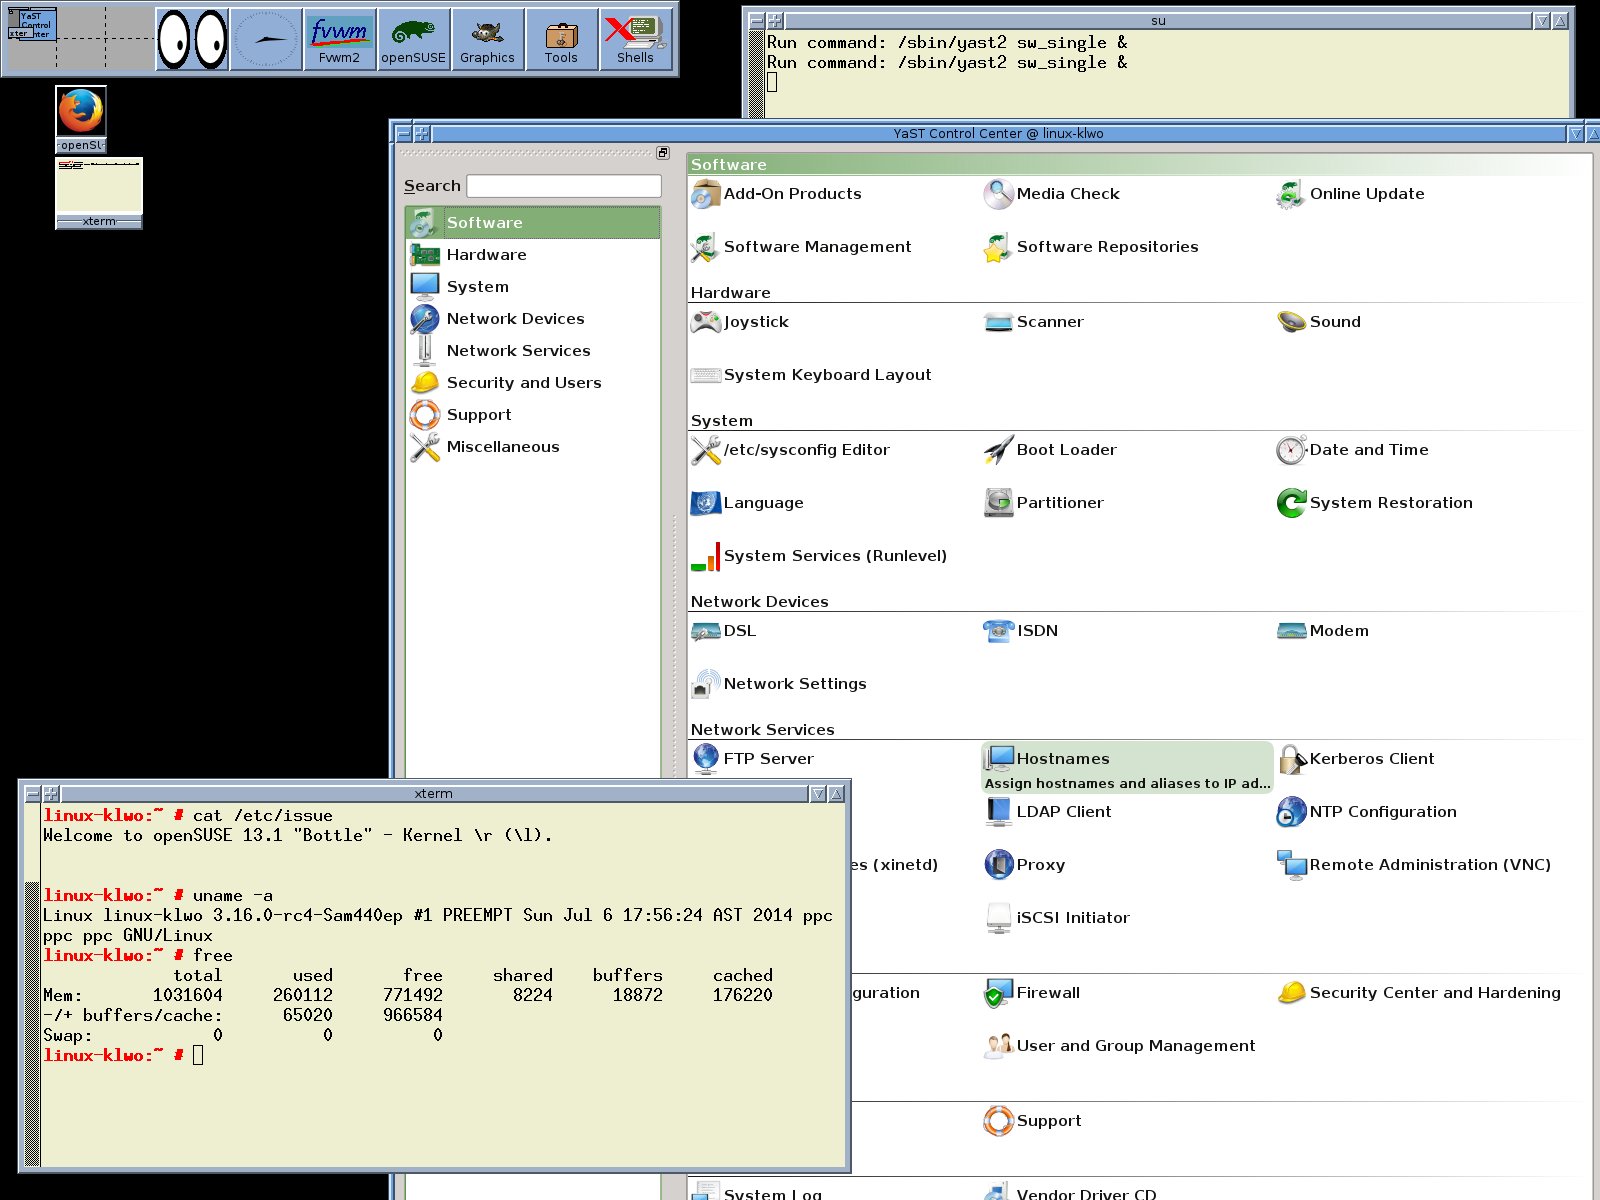
Task: Click the Fvwm2 panel button
Action: (339, 40)
